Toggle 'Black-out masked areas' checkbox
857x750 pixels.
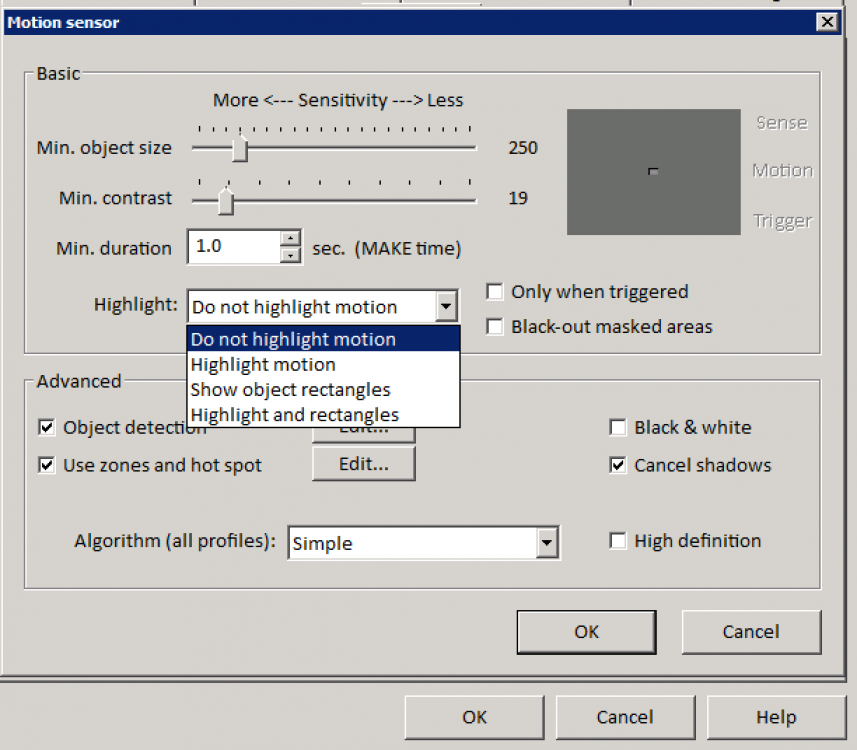click(x=495, y=326)
